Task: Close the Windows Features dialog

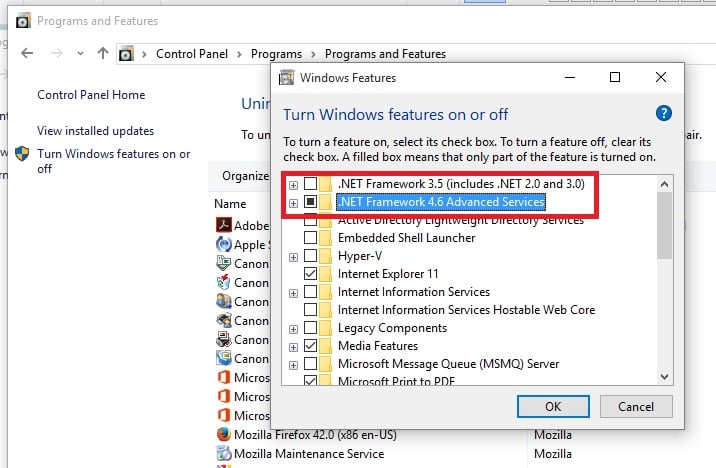Action: coord(661,77)
